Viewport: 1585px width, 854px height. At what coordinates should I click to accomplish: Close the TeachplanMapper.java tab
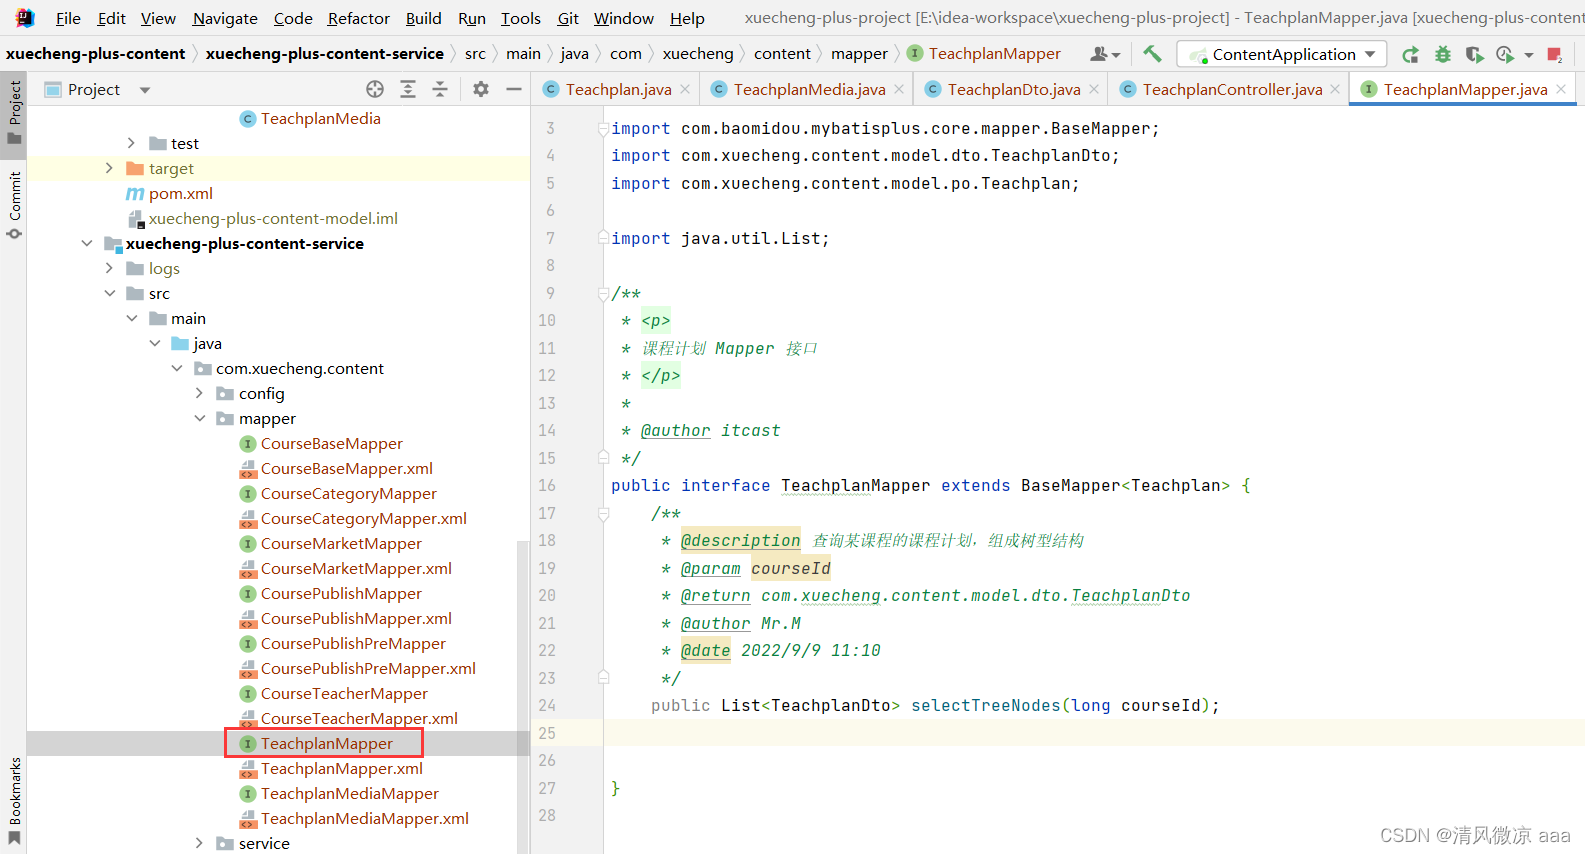[1561, 89]
